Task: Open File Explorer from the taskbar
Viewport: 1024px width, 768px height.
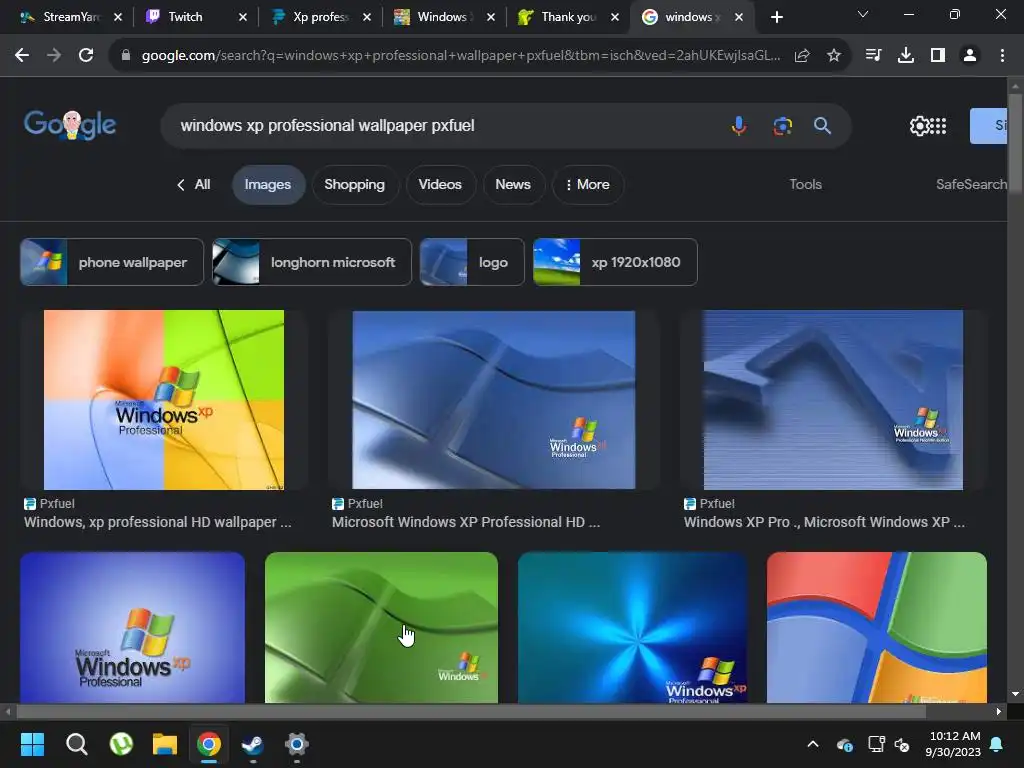Action: pyautogui.click(x=165, y=744)
